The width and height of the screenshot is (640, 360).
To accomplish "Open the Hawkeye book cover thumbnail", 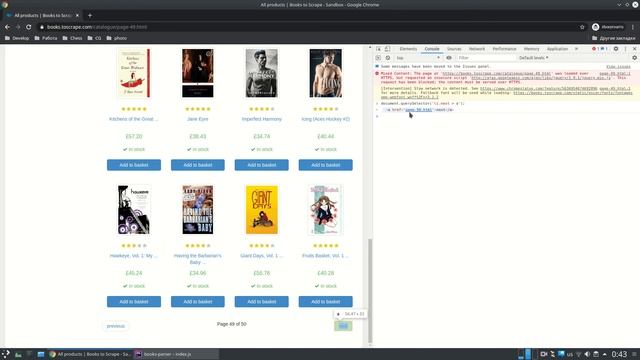I will [134, 210].
